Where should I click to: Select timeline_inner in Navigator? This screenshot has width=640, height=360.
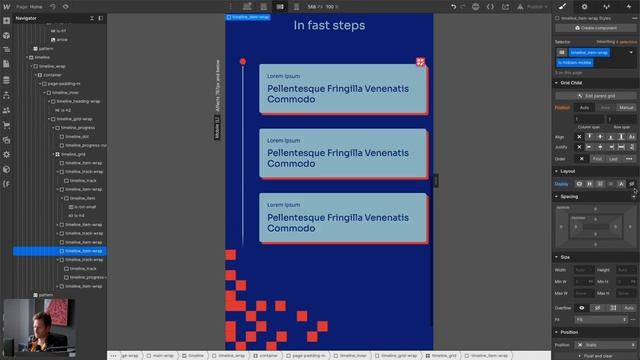click(65, 93)
